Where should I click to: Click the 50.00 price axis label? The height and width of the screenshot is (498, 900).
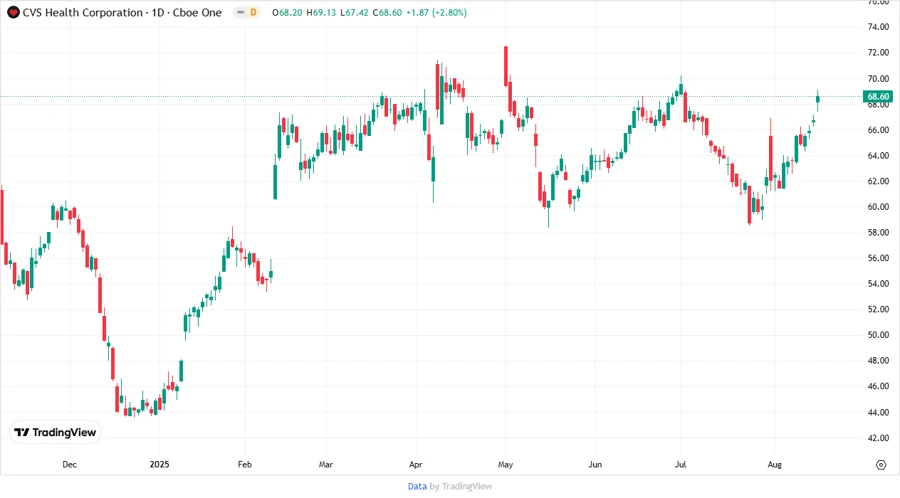pyautogui.click(x=878, y=335)
